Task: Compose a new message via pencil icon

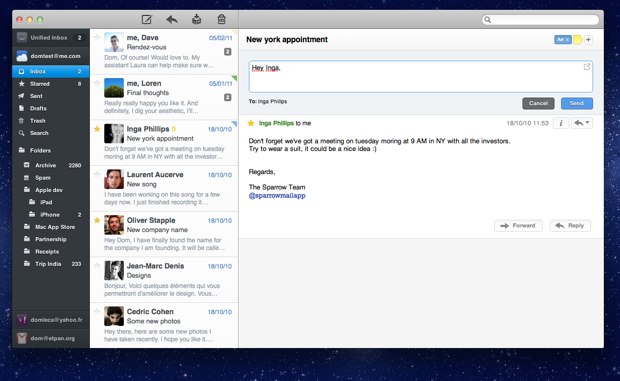Action: click(147, 19)
